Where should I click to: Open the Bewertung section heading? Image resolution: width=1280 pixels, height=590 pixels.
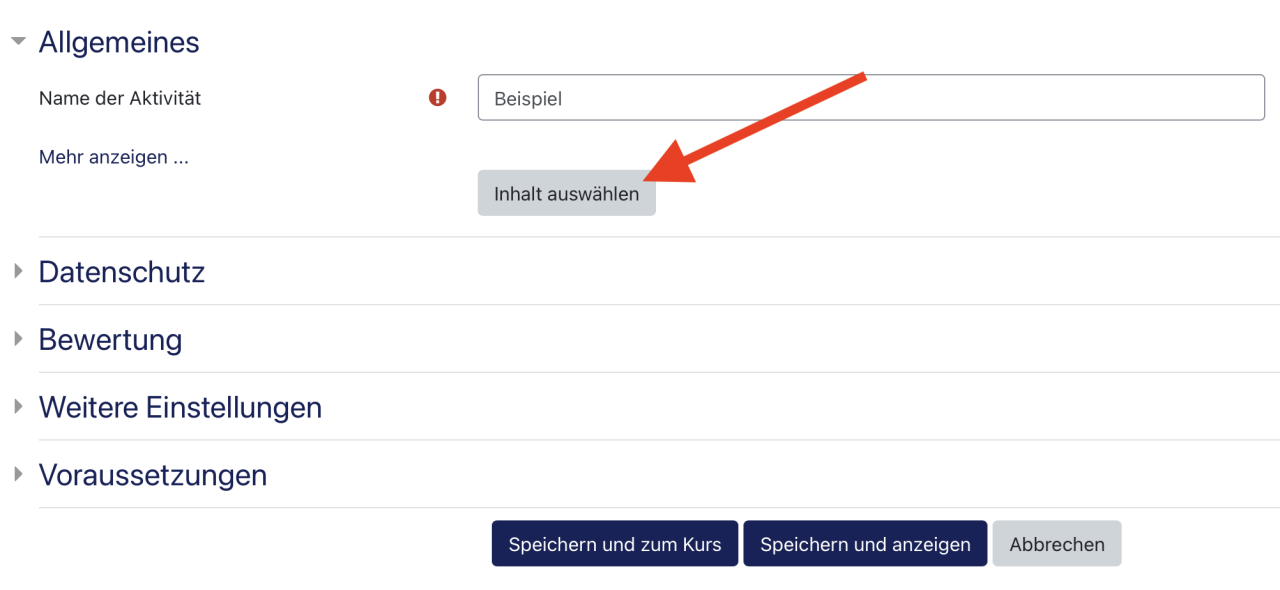coord(110,340)
